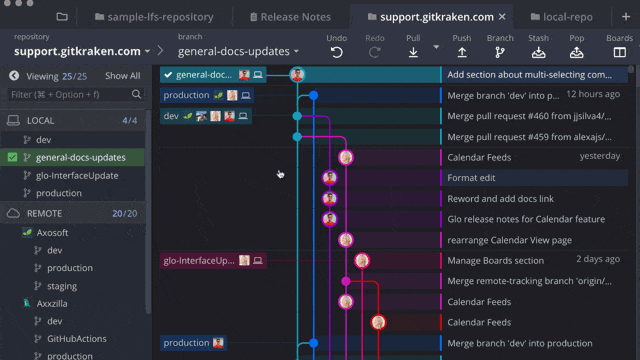Open the repository folder icon tab
640x360 pixels.
(x=62, y=17)
